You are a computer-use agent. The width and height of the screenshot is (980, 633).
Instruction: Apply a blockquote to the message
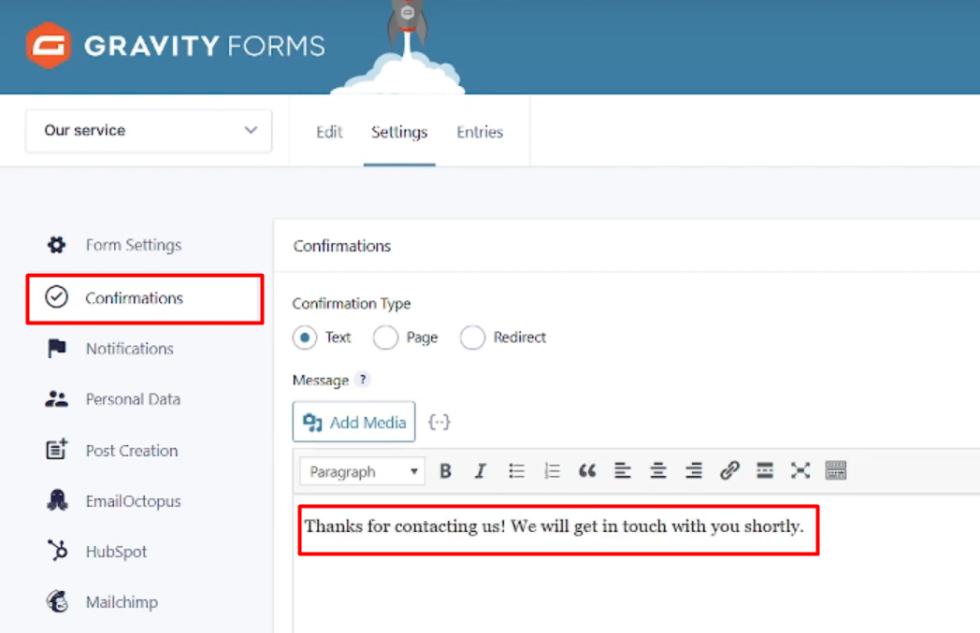pos(587,470)
